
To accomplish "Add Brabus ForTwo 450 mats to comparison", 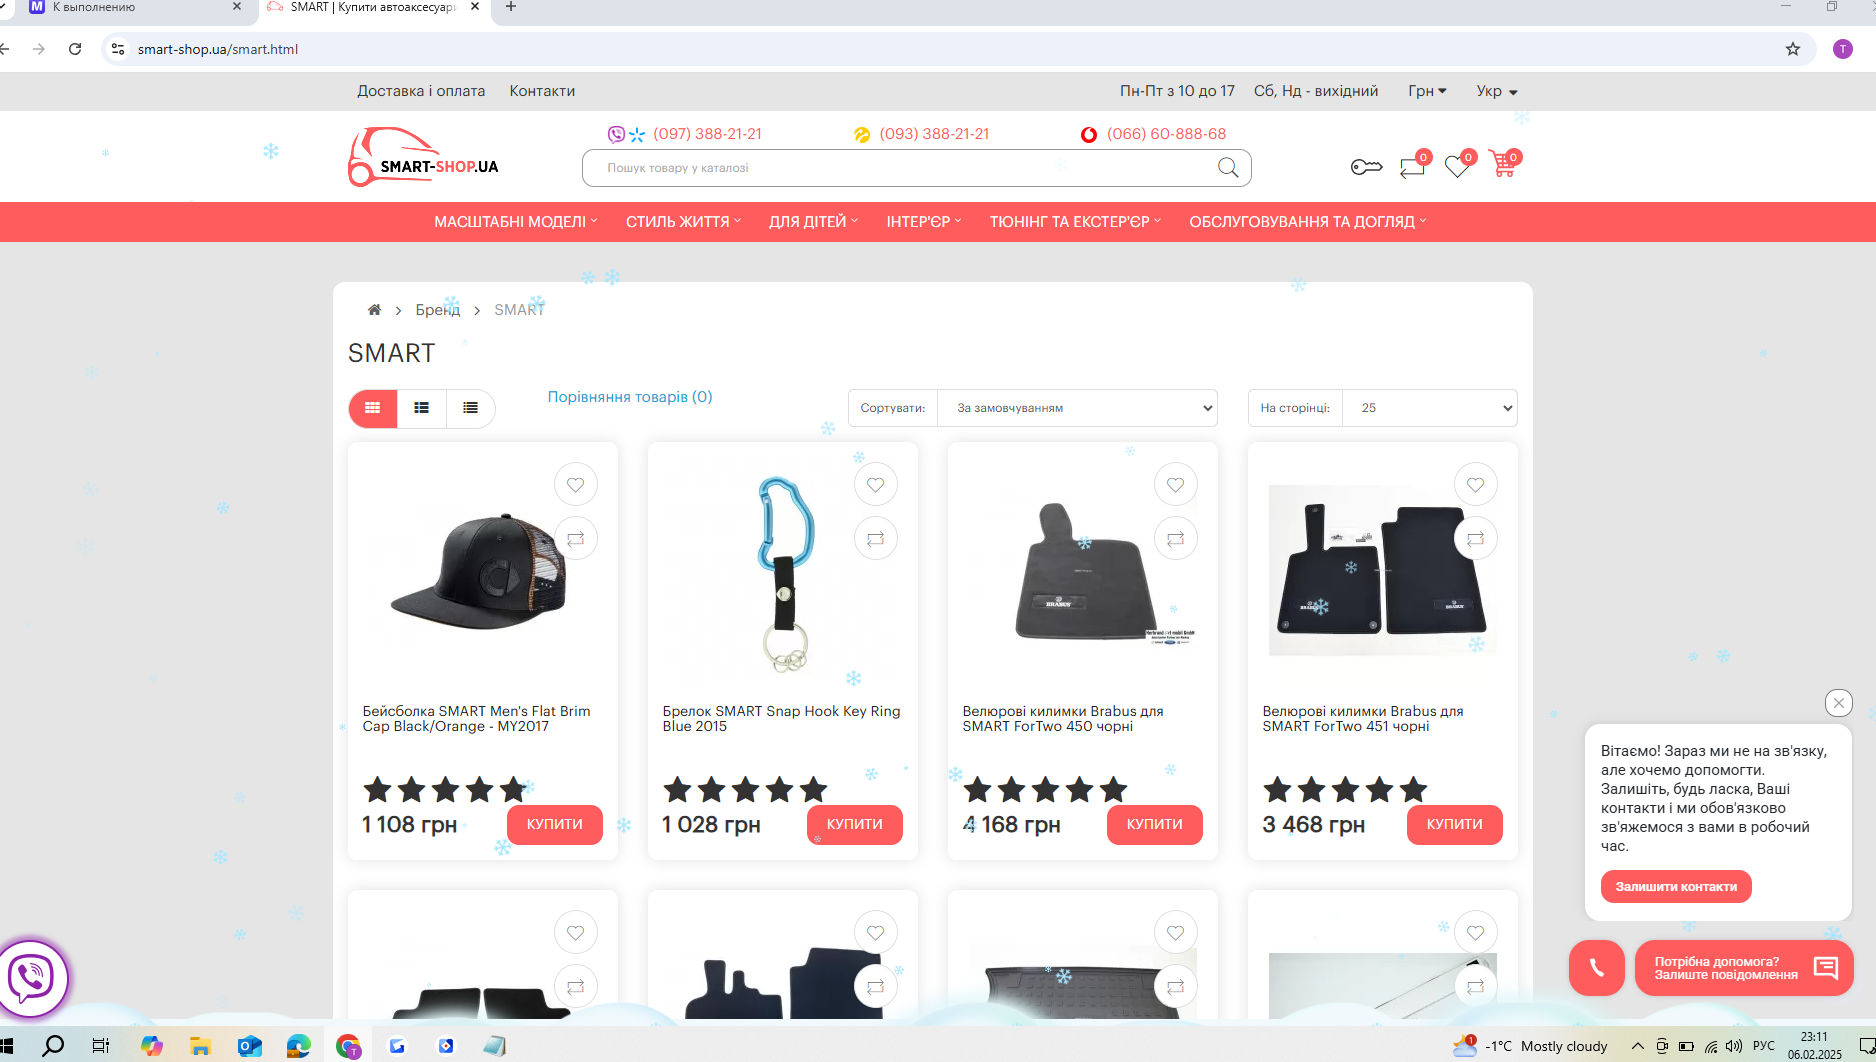I will tap(1176, 539).
